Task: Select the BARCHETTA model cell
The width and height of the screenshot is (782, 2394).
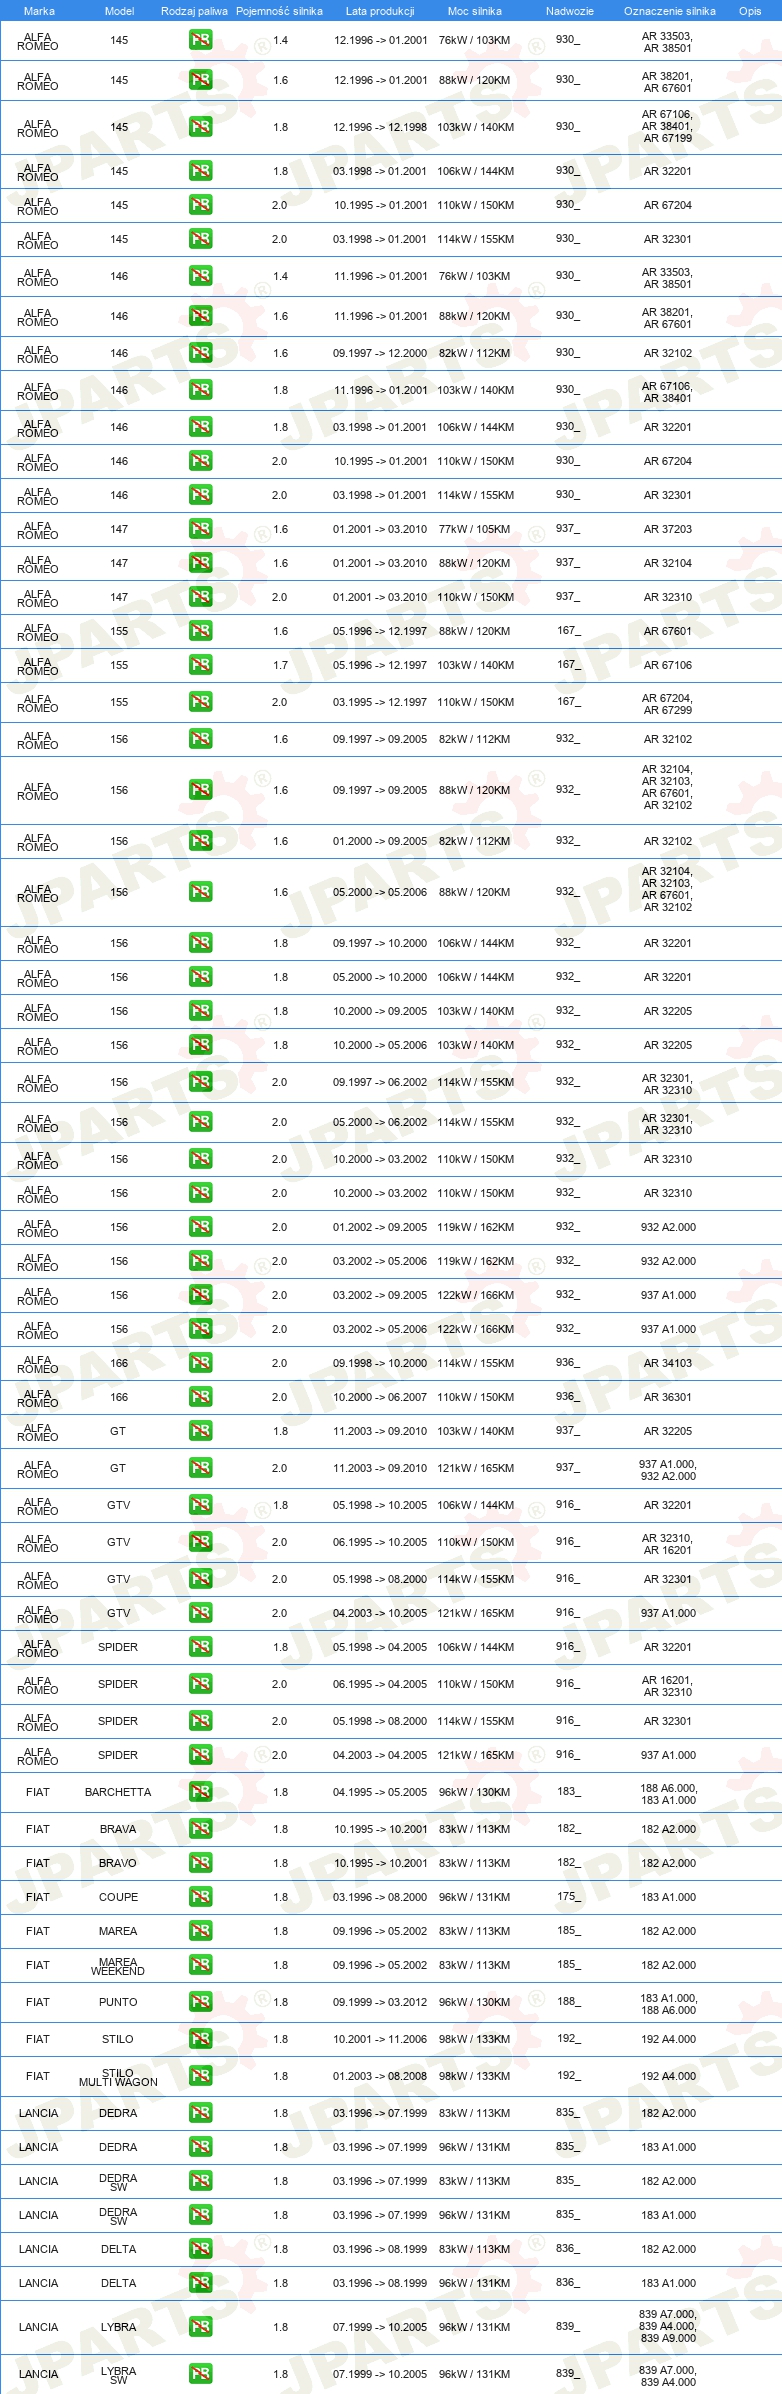Action: click(x=118, y=1792)
